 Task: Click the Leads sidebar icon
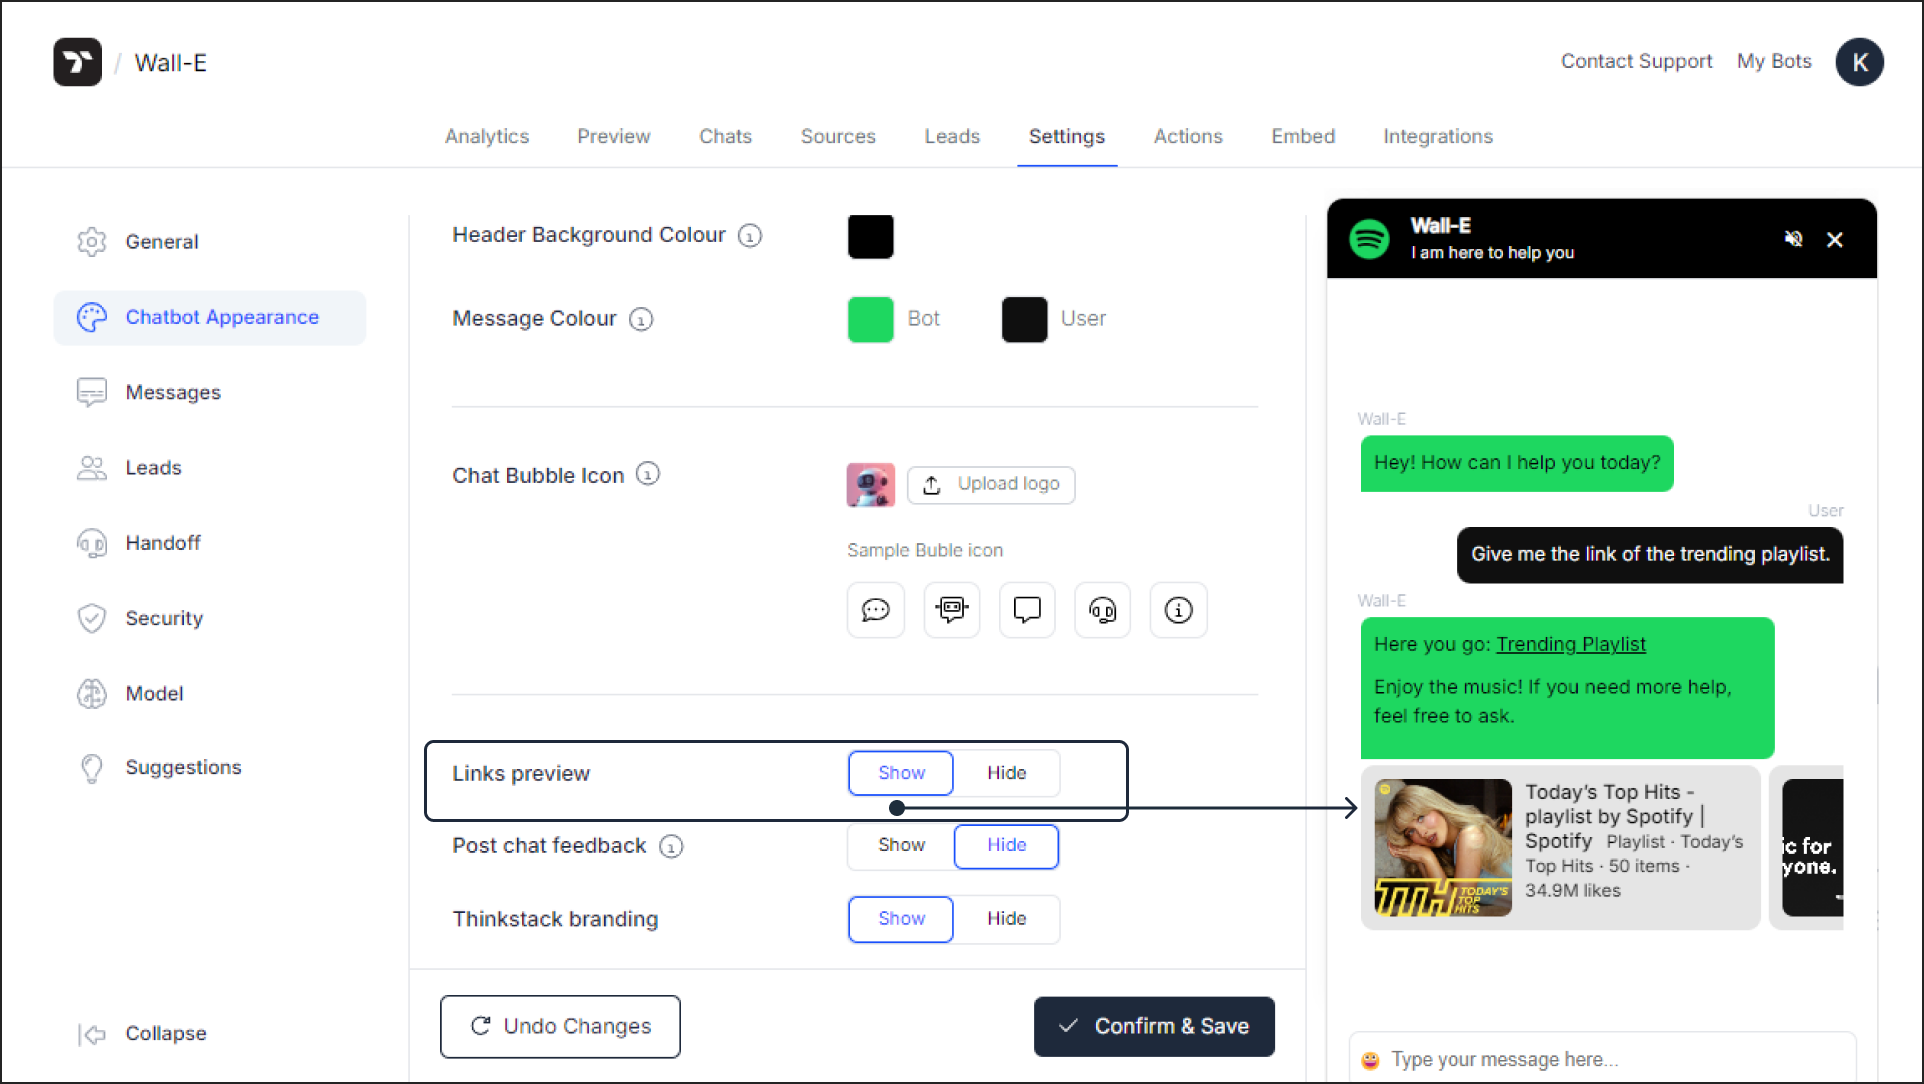(x=92, y=467)
